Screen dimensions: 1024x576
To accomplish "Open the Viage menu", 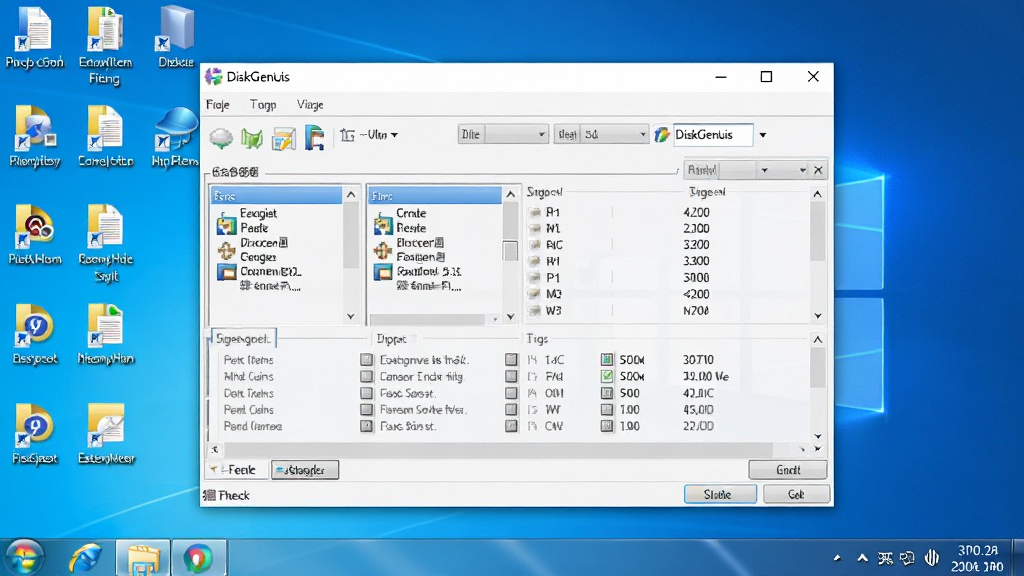I will (x=310, y=104).
